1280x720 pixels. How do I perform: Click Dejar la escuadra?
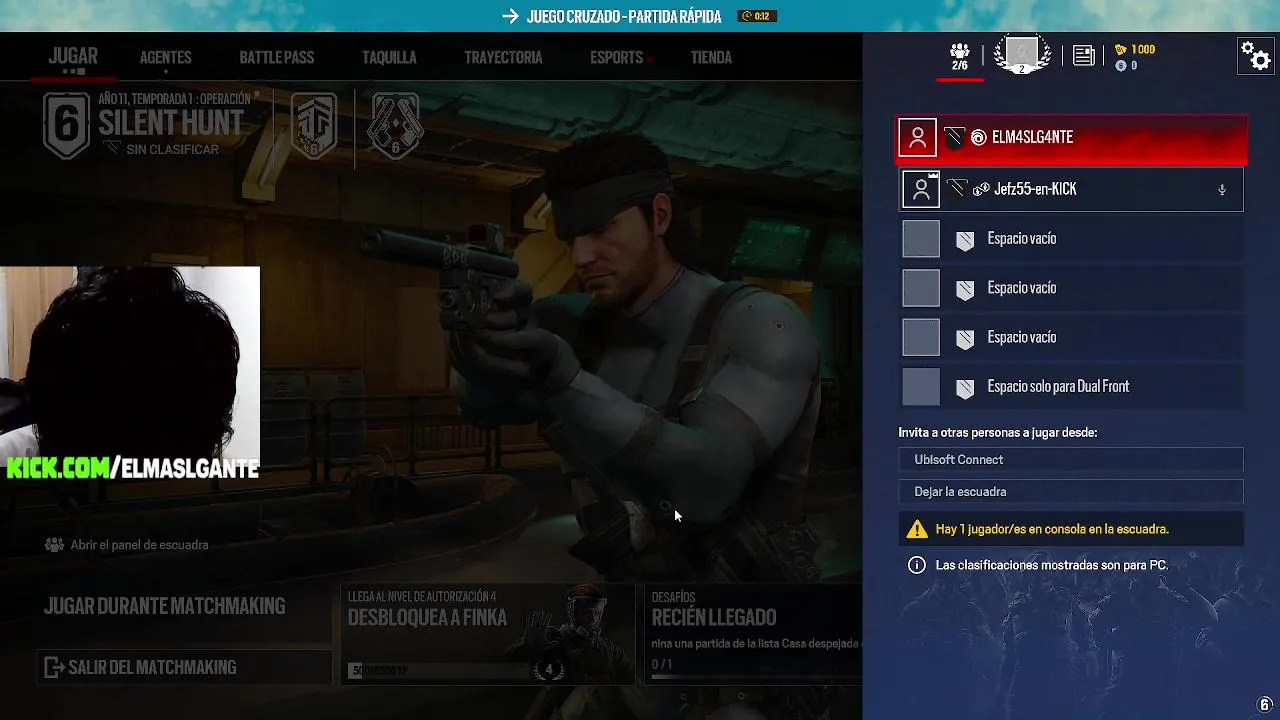point(1071,492)
